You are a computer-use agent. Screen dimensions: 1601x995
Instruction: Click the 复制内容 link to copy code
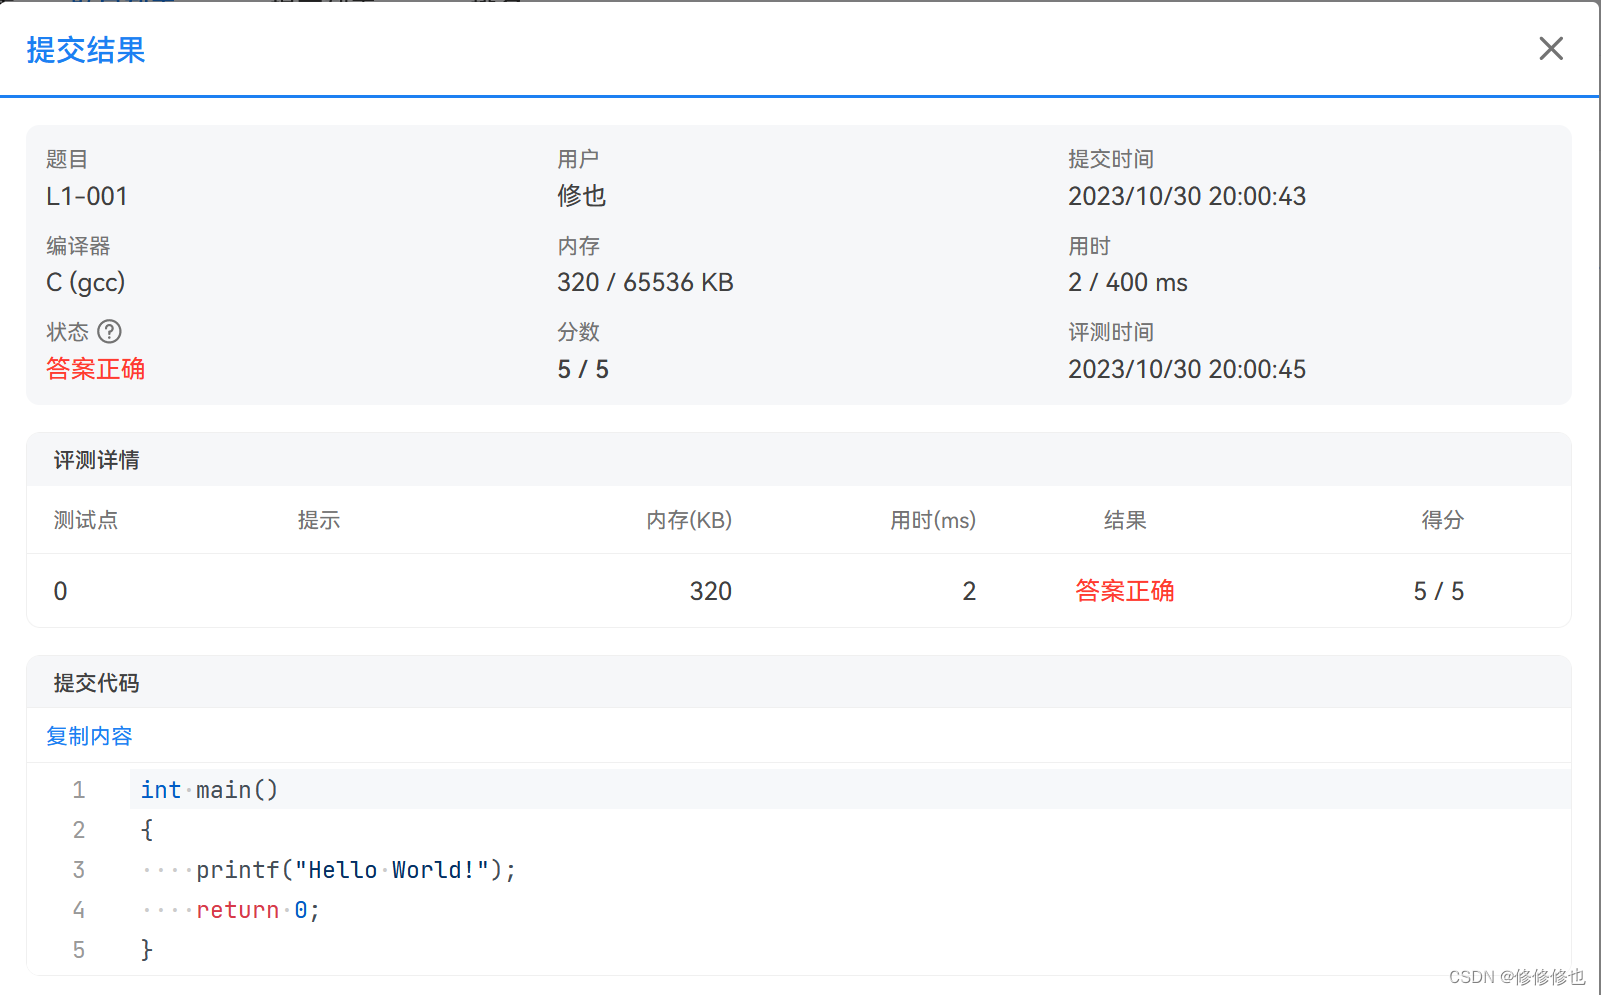(x=88, y=735)
